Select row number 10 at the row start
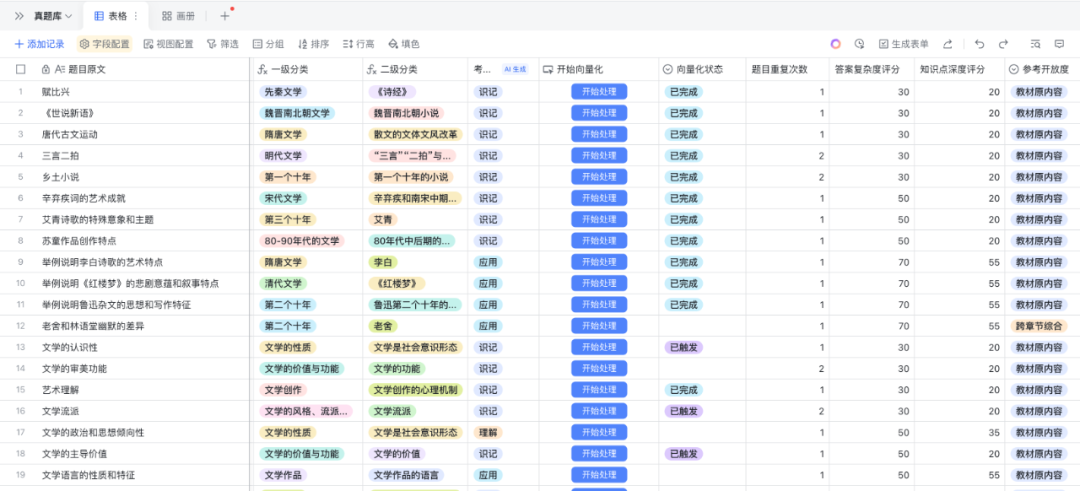 (21, 283)
